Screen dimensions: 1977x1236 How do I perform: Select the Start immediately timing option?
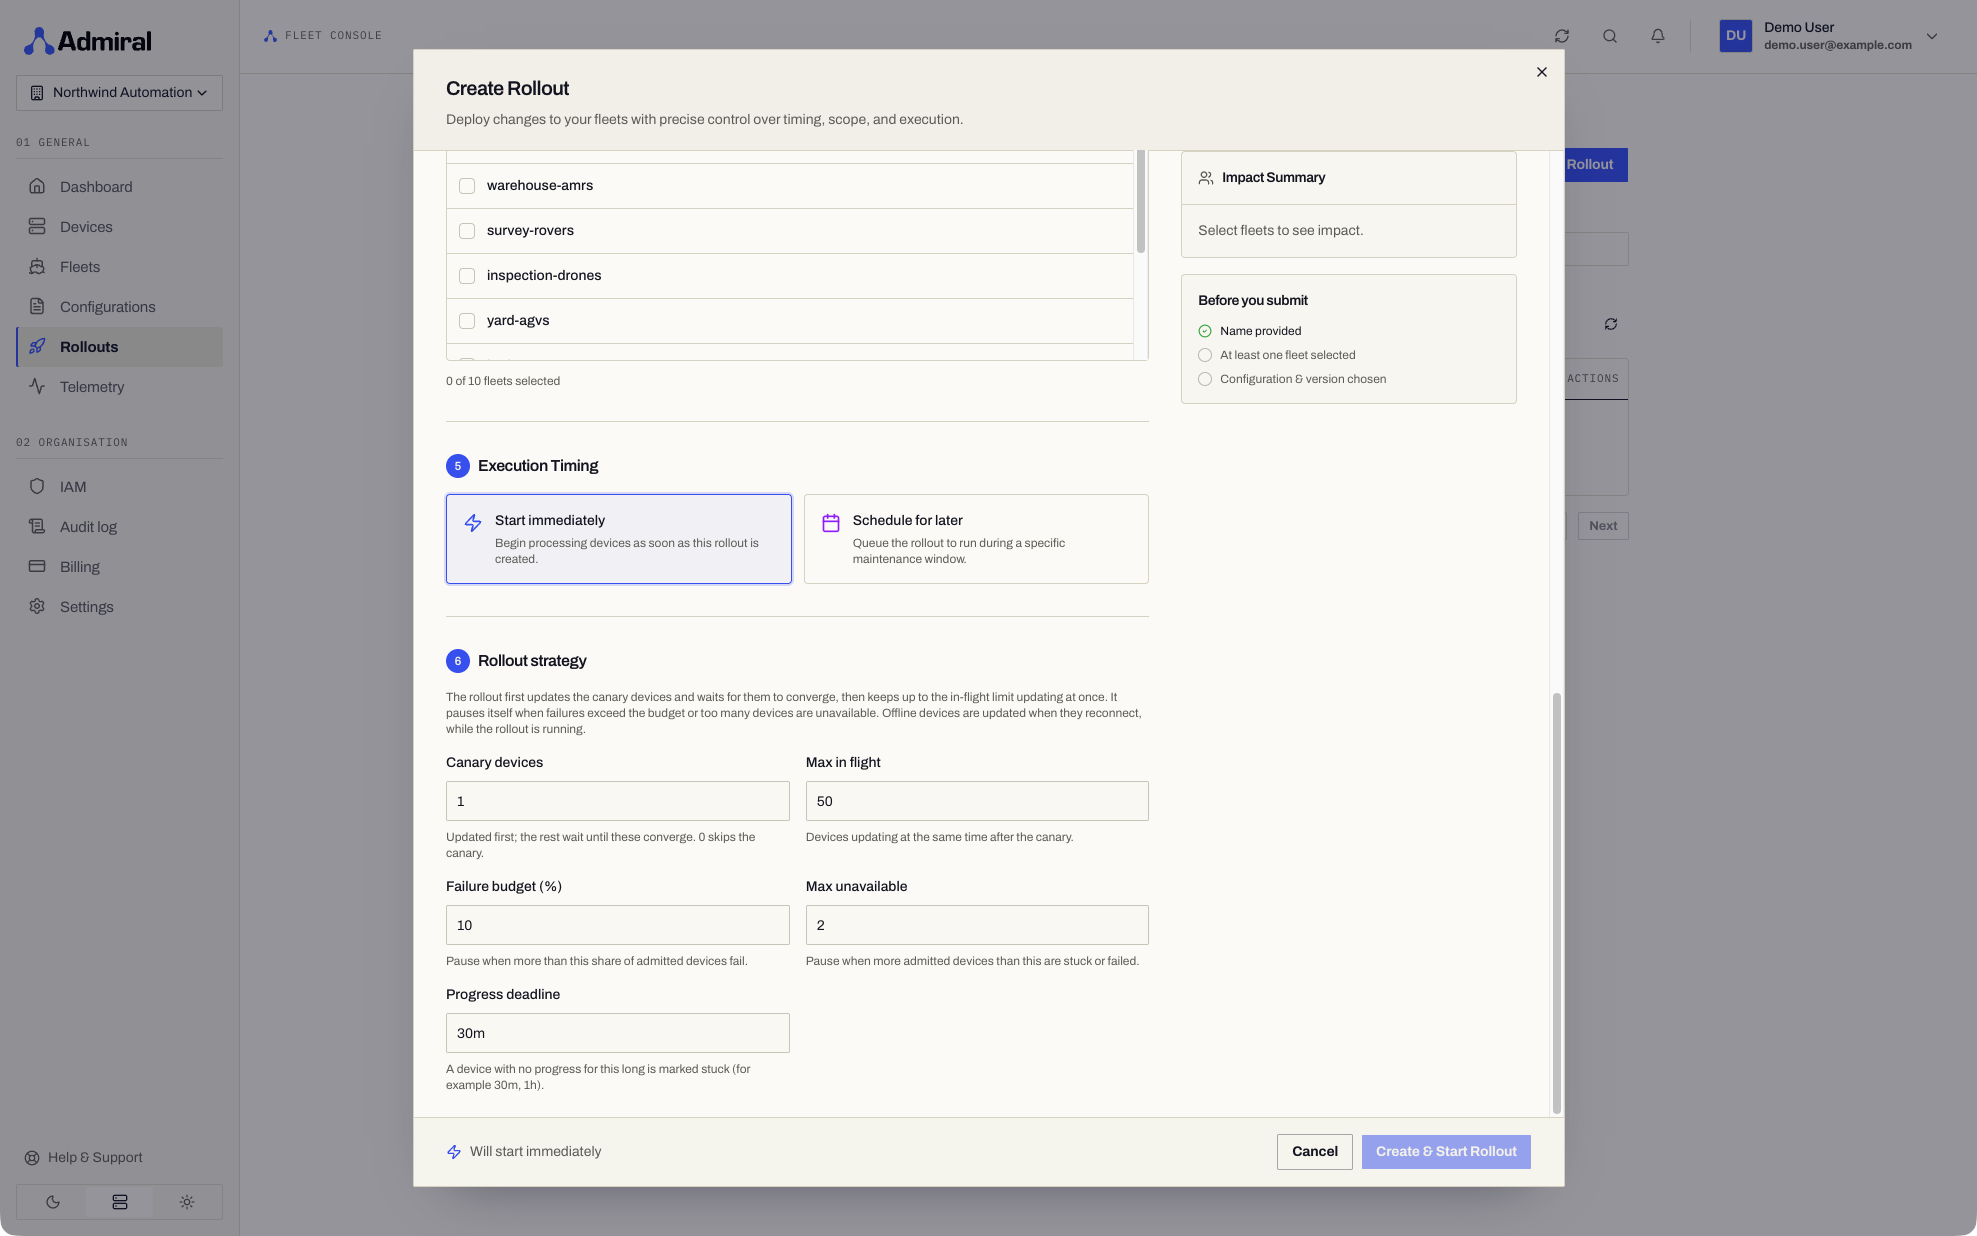[x=619, y=539]
